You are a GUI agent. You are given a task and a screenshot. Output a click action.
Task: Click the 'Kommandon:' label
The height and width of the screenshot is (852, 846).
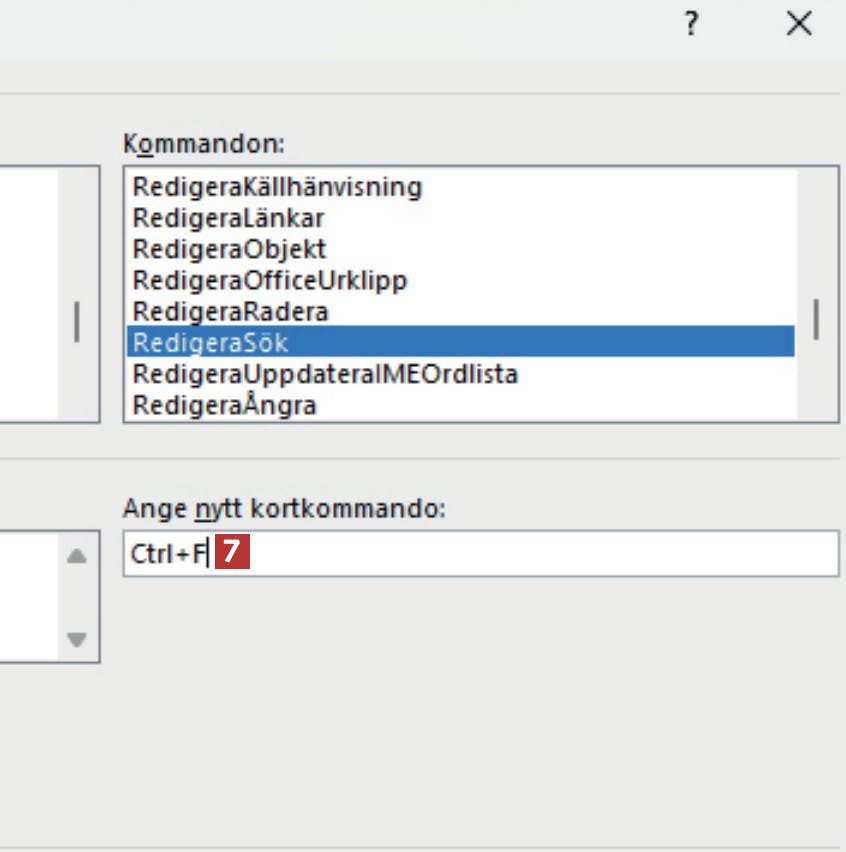click(204, 143)
